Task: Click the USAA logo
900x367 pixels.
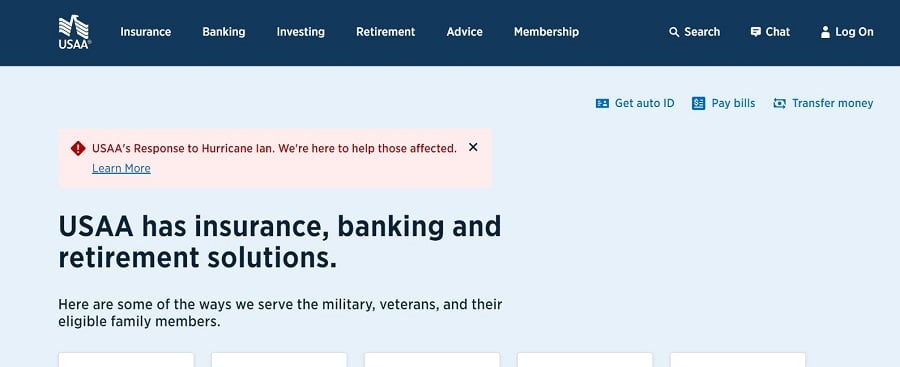Action: point(75,32)
